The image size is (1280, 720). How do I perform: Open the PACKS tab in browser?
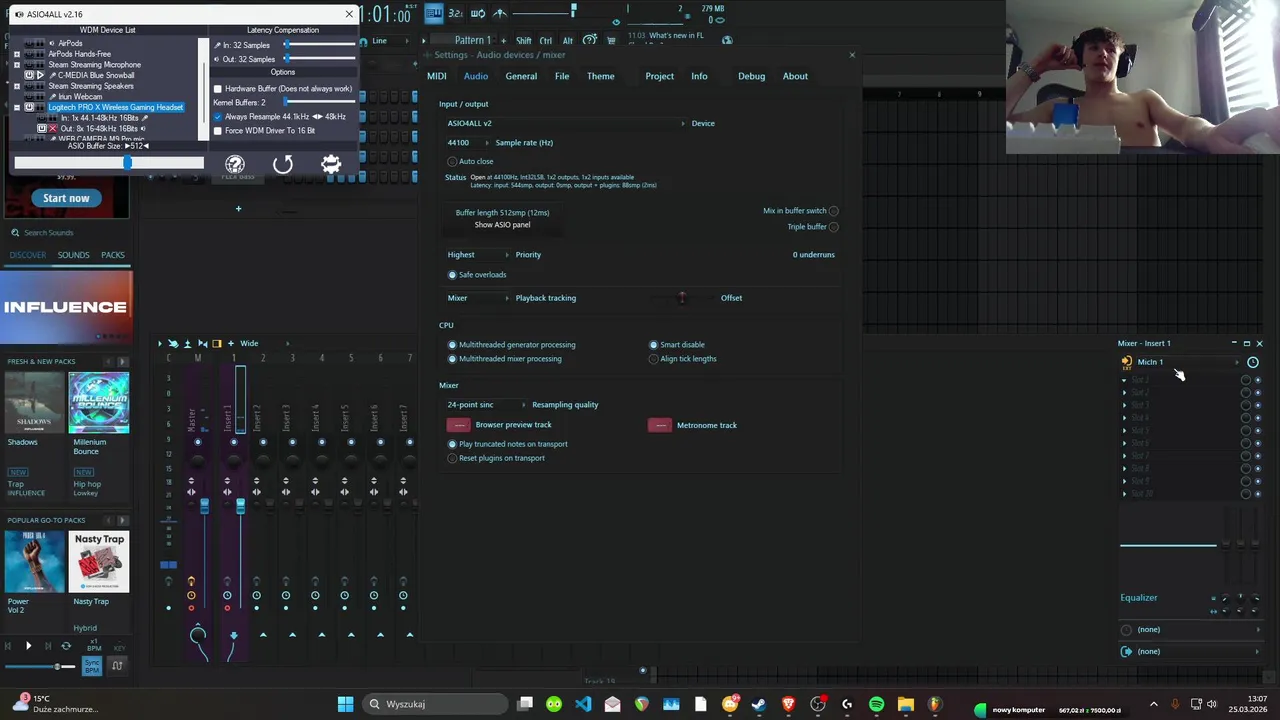coord(113,255)
